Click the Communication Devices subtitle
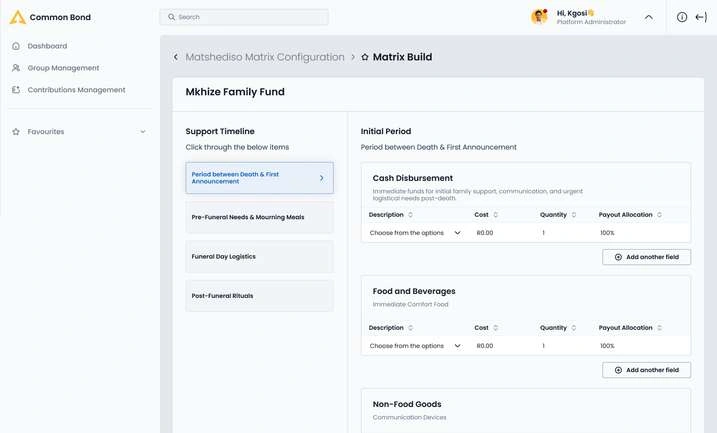Screen dimensions: 717x433 (409, 417)
